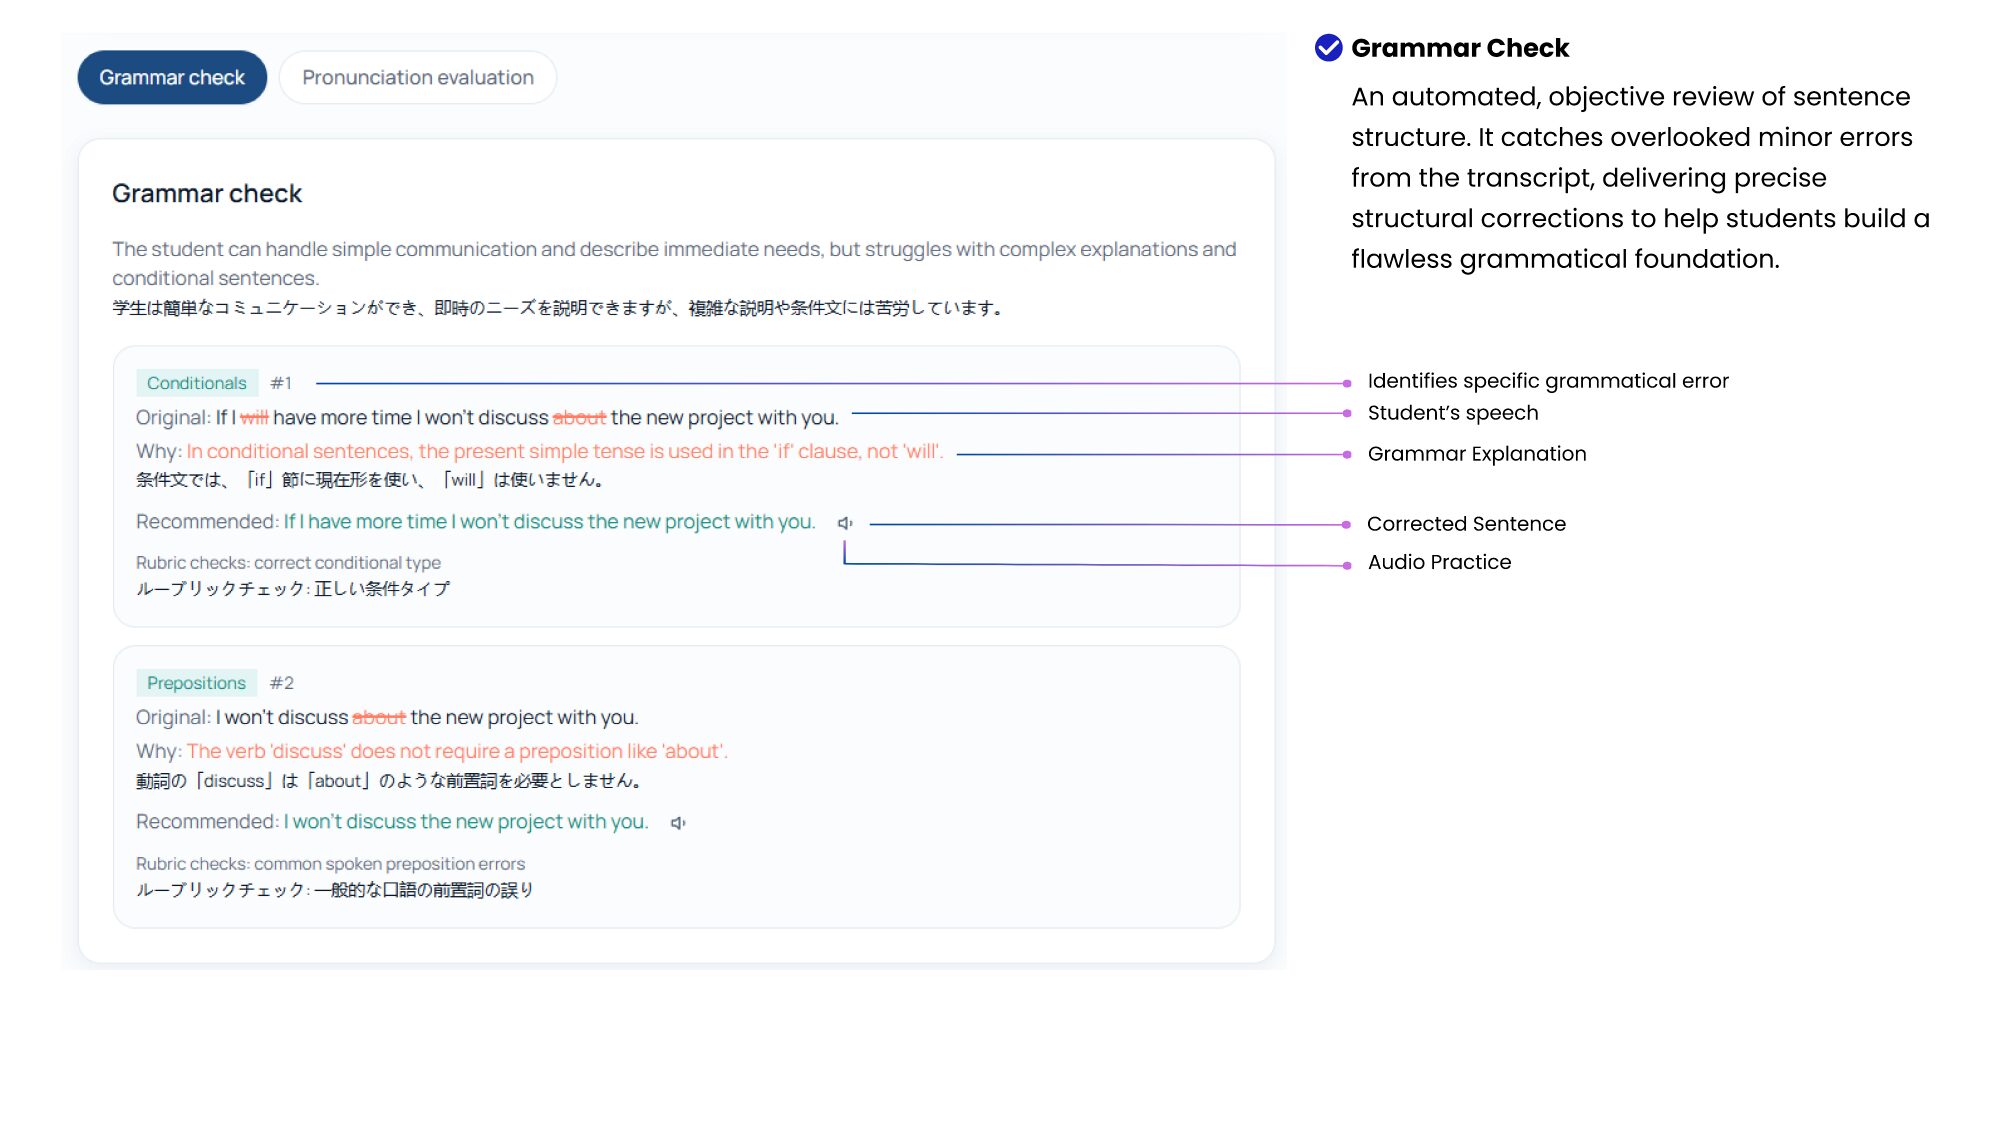Click the Grammar check section heading
The image size is (2000, 1125).
point(207,193)
